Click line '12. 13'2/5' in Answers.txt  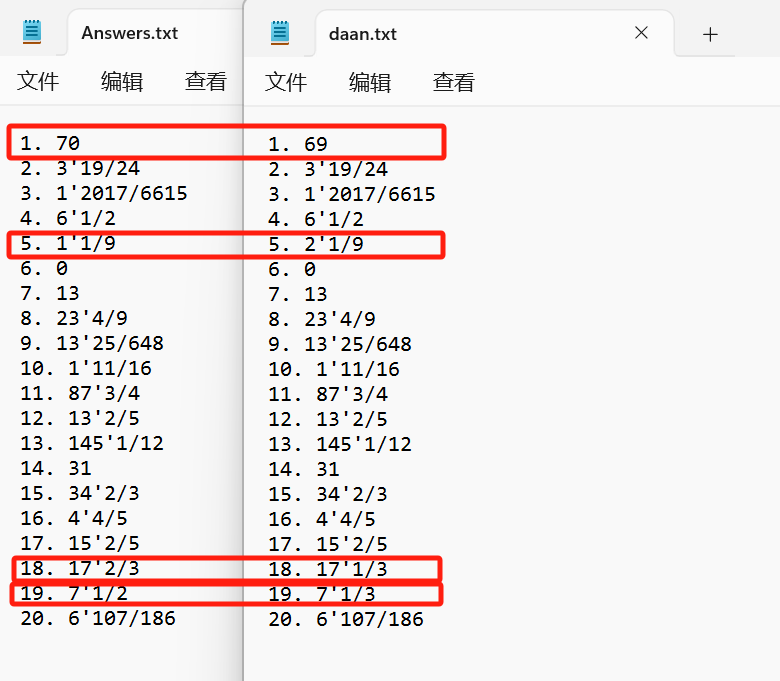[x=80, y=418]
